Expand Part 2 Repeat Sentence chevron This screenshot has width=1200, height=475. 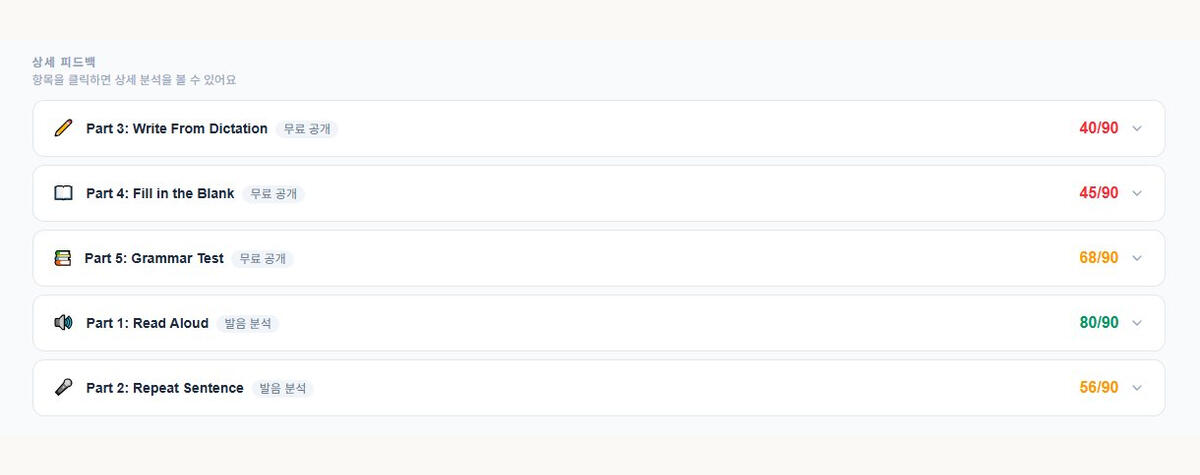pos(1136,388)
